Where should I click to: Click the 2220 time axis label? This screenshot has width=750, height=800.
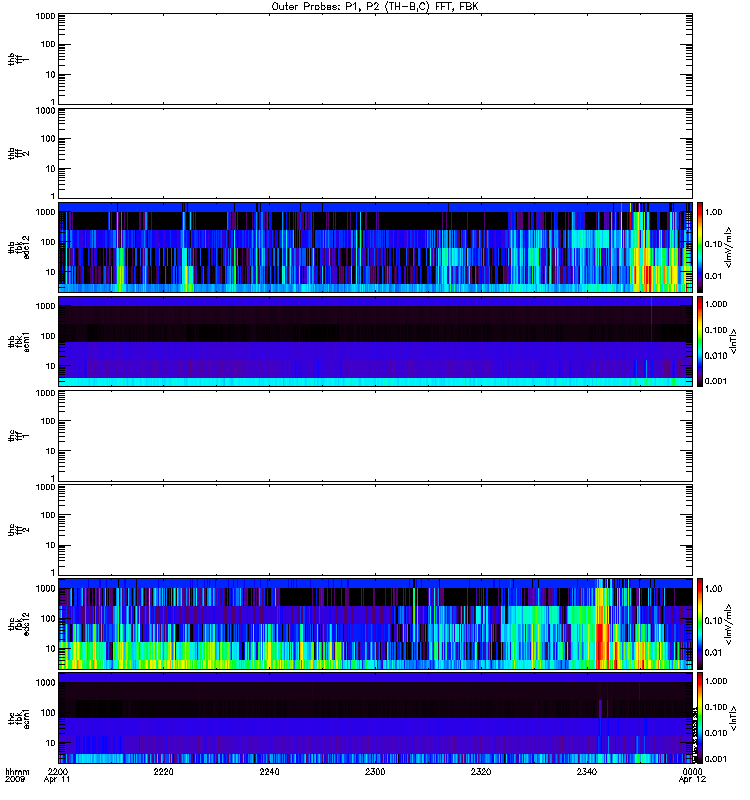pos(164,772)
